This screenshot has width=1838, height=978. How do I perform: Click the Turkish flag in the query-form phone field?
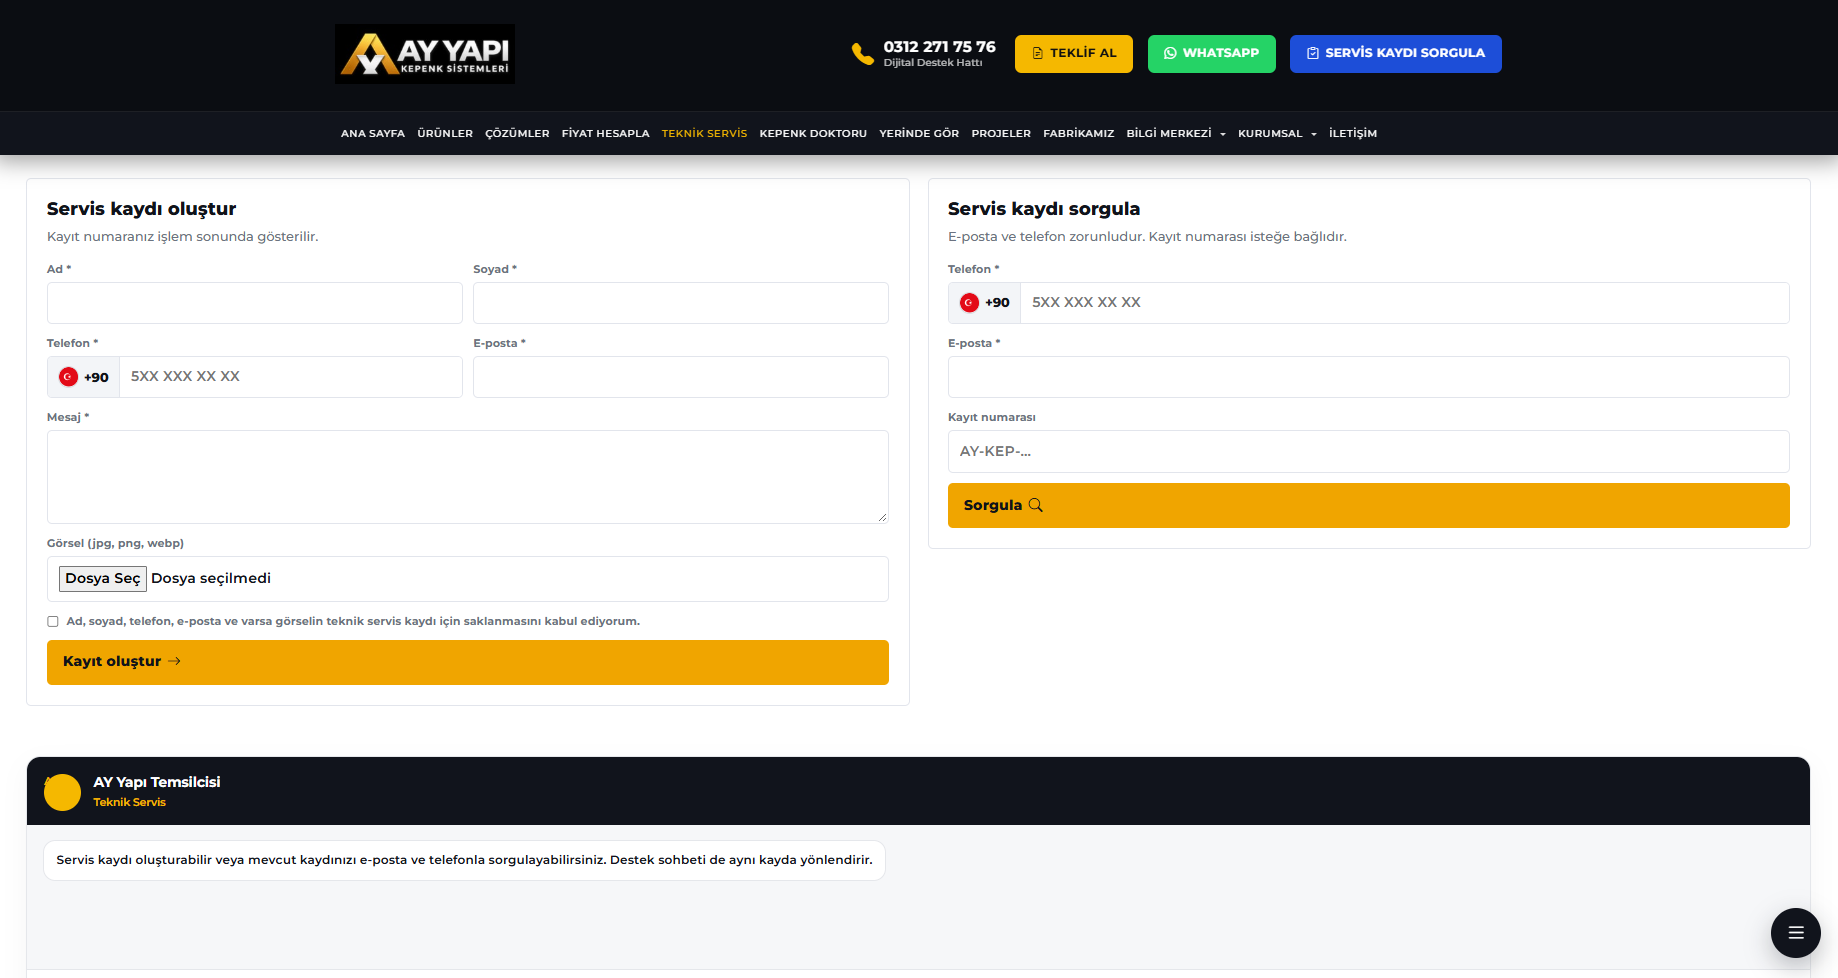pyautogui.click(x=969, y=303)
